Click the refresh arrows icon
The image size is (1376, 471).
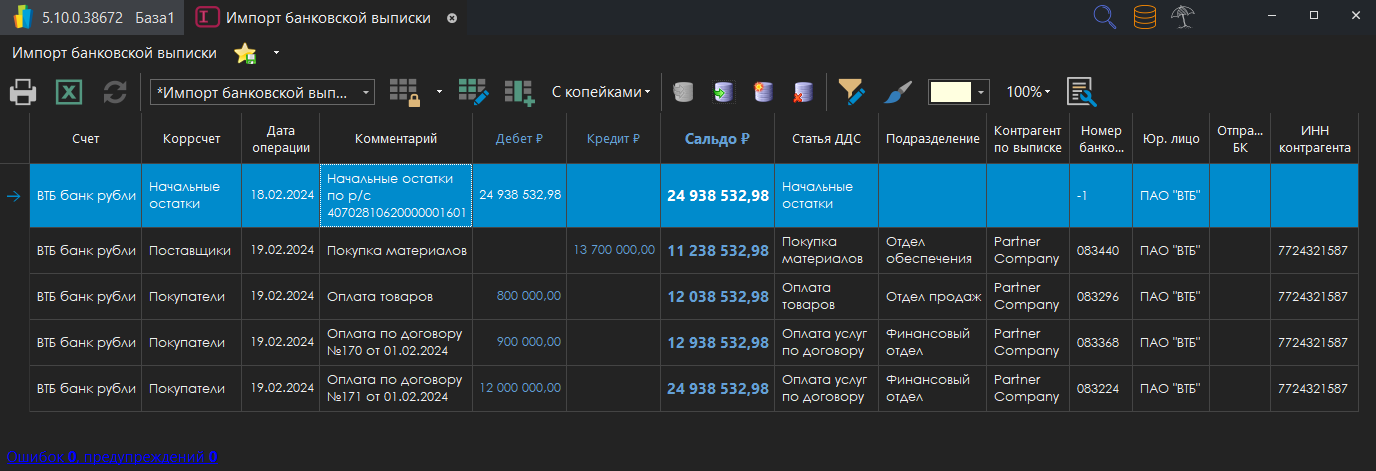(115, 93)
